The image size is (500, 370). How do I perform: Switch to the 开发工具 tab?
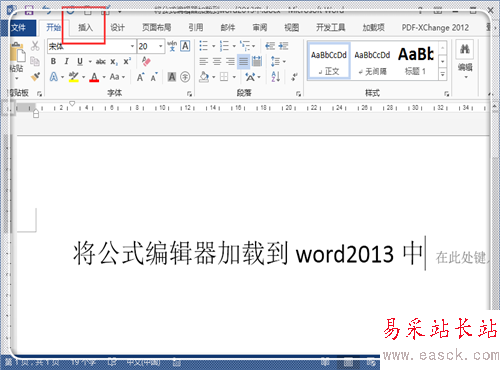(x=331, y=28)
